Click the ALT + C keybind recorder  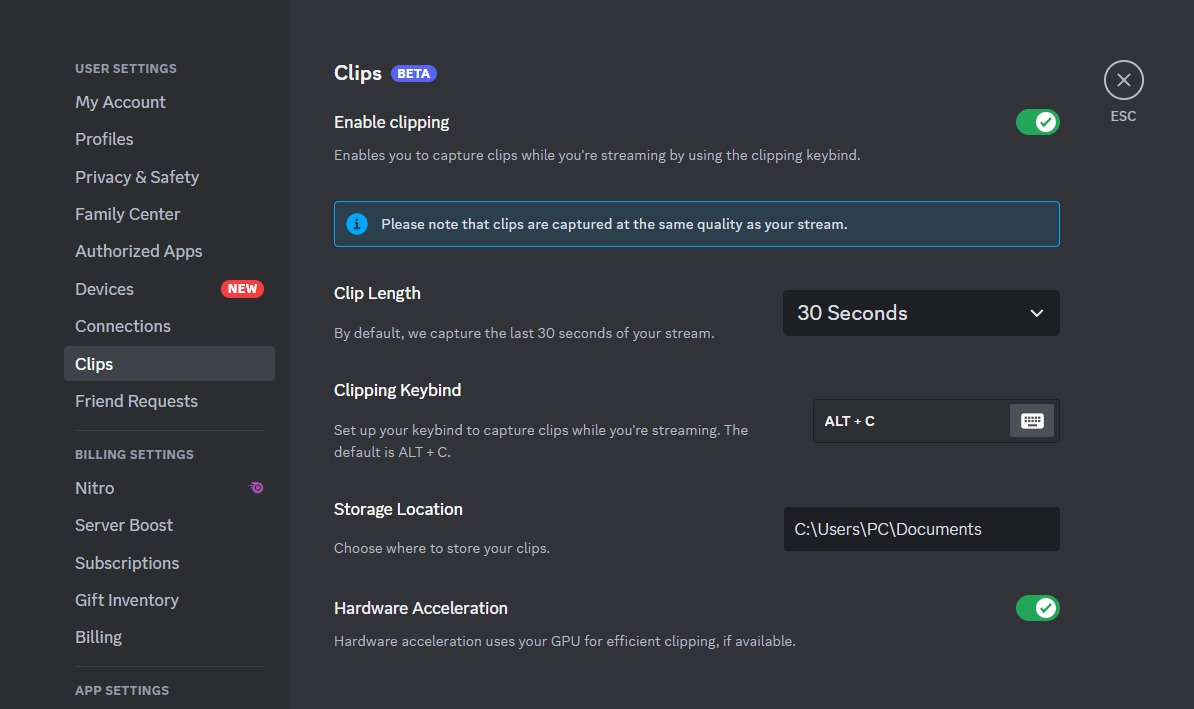coord(900,421)
